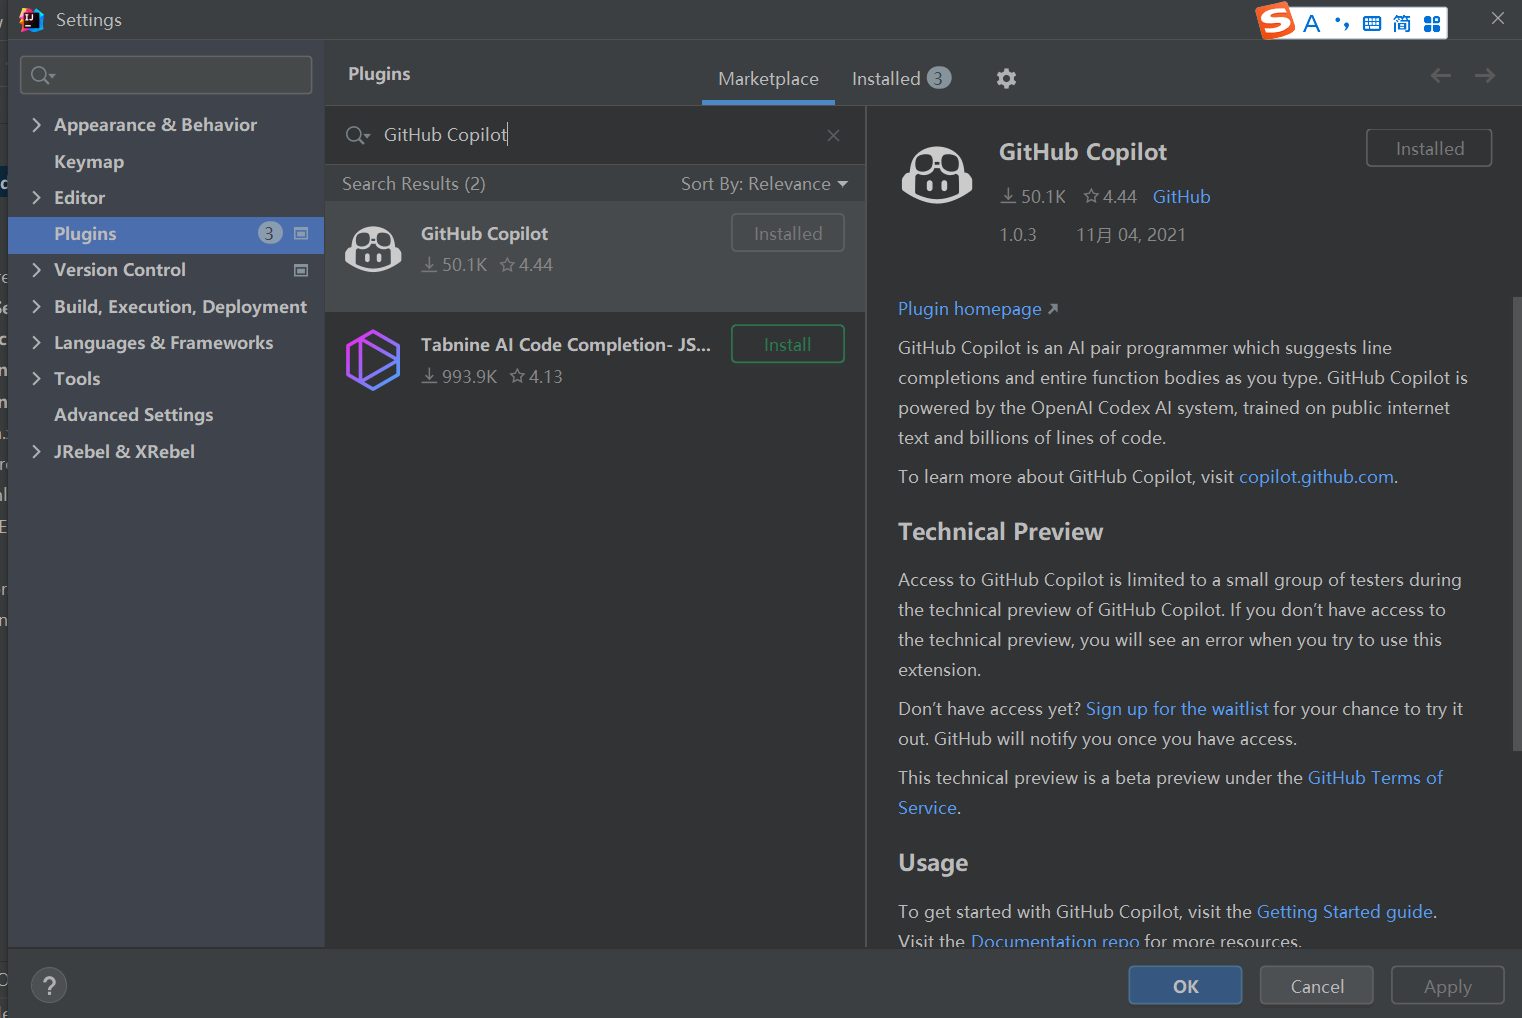Expand Languages & Frameworks section
Screen dimensions: 1522x1018
(x=36, y=343)
